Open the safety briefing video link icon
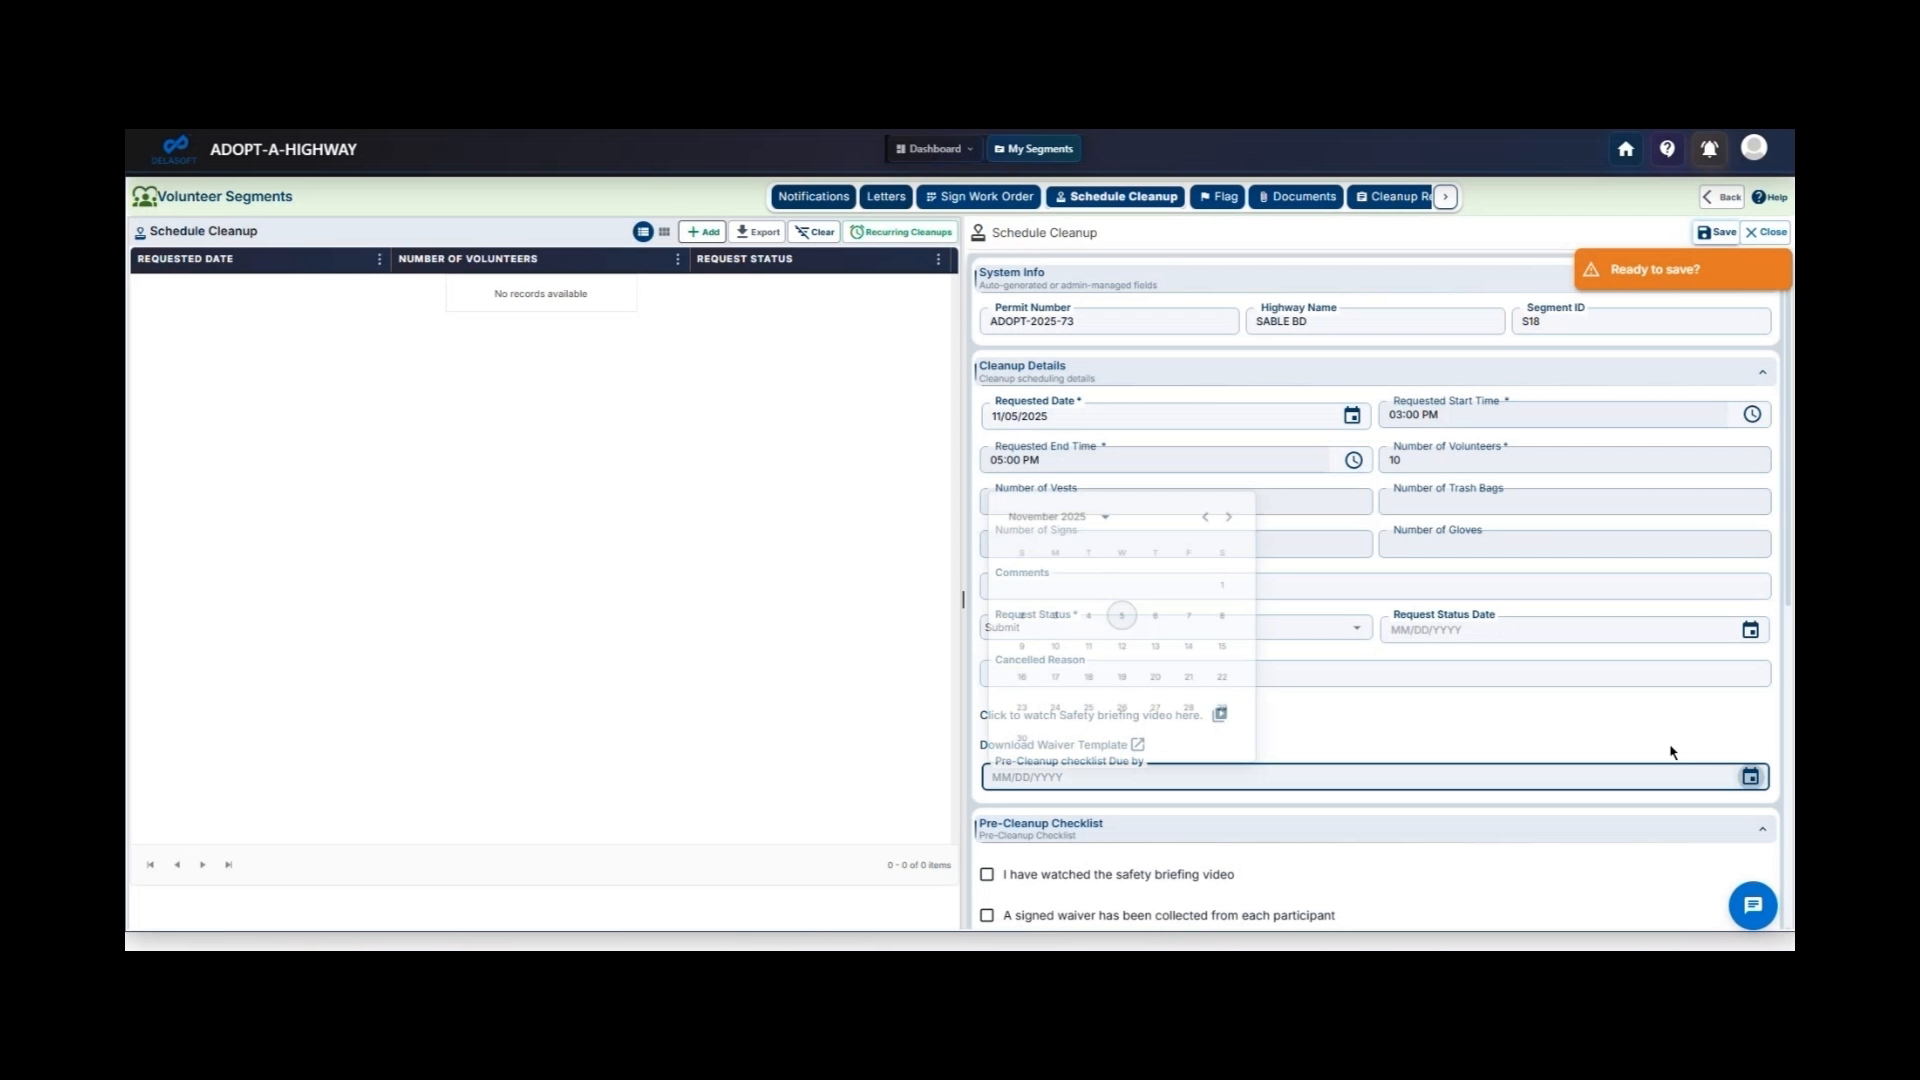The height and width of the screenshot is (1080, 1920). [1220, 714]
